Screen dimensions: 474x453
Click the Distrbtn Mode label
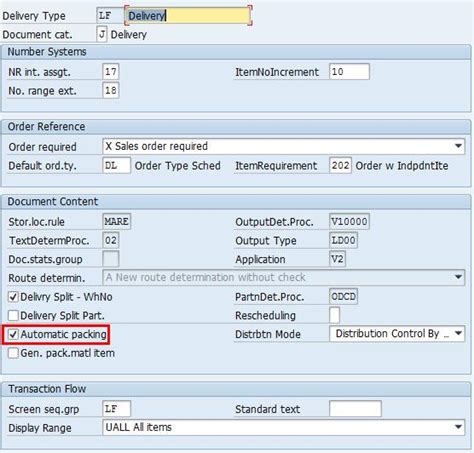point(268,334)
